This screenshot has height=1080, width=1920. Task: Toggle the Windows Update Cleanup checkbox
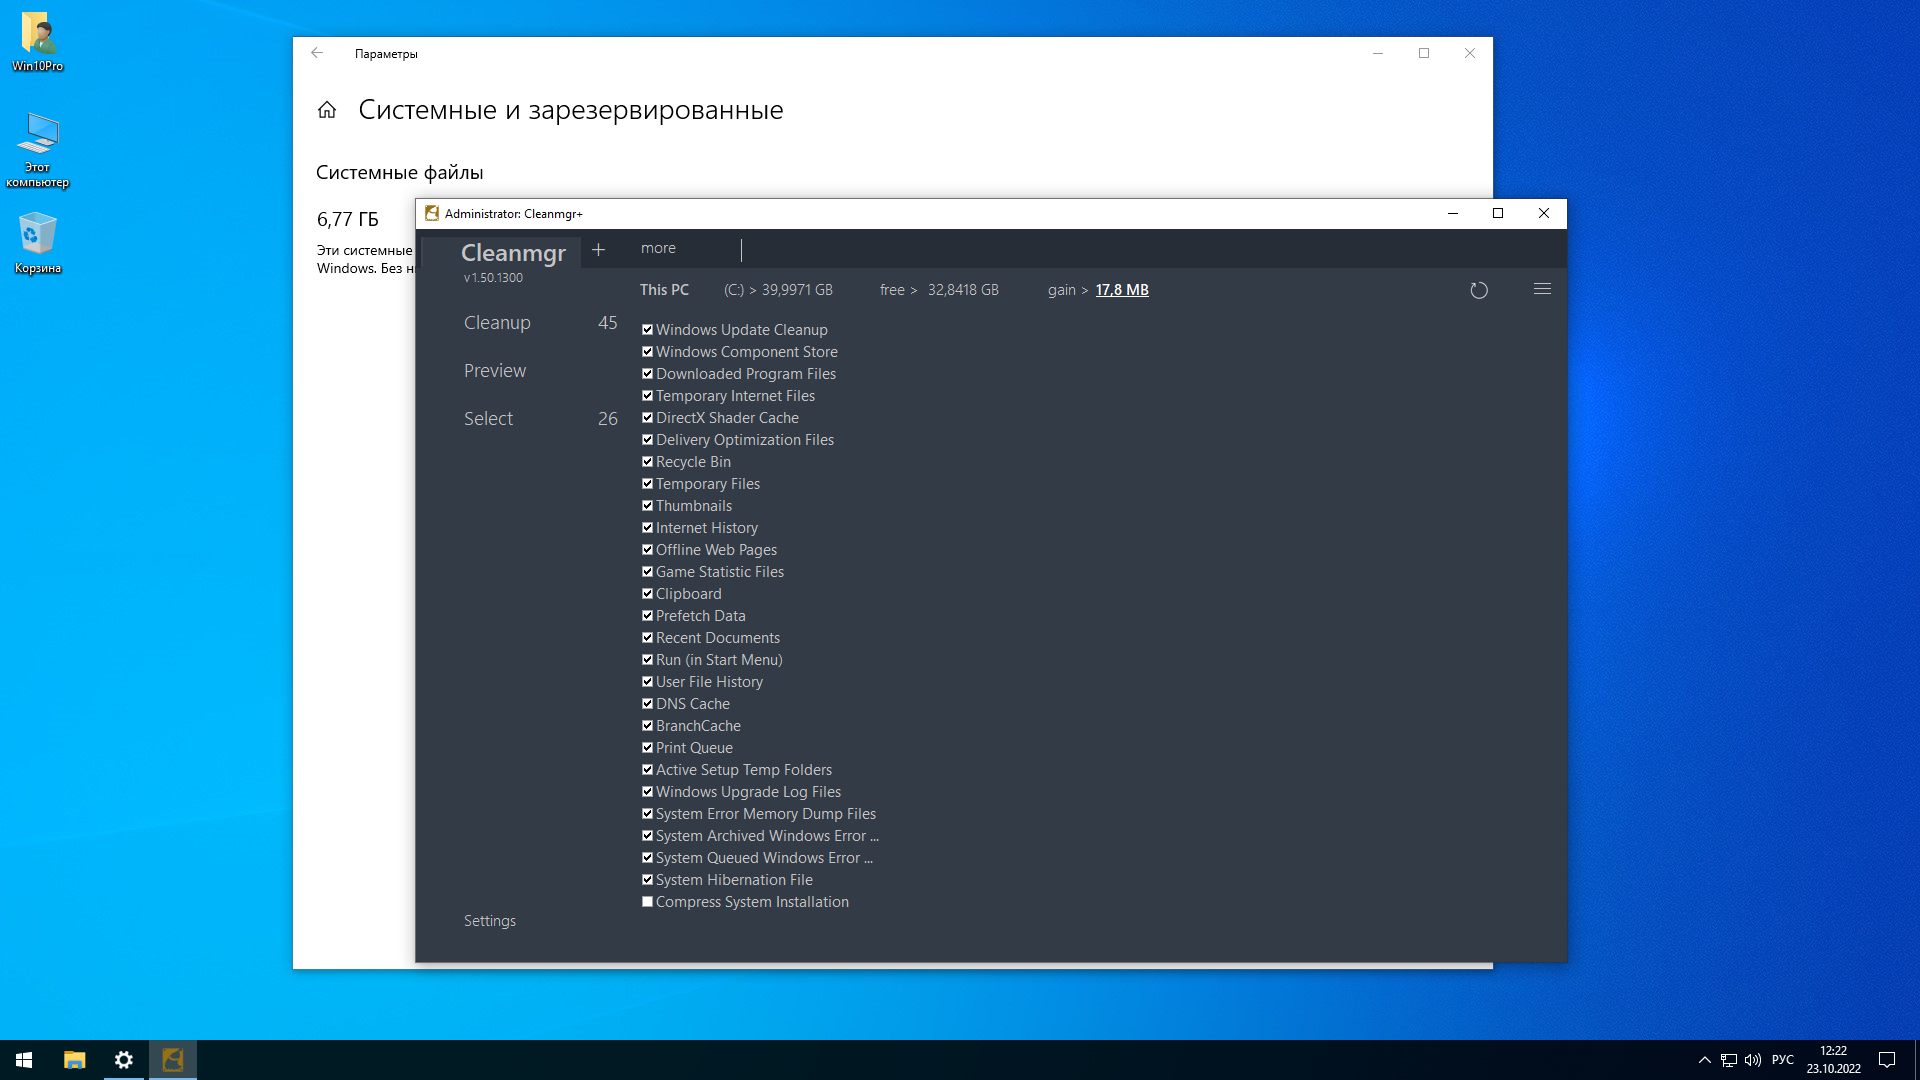click(646, 328)
